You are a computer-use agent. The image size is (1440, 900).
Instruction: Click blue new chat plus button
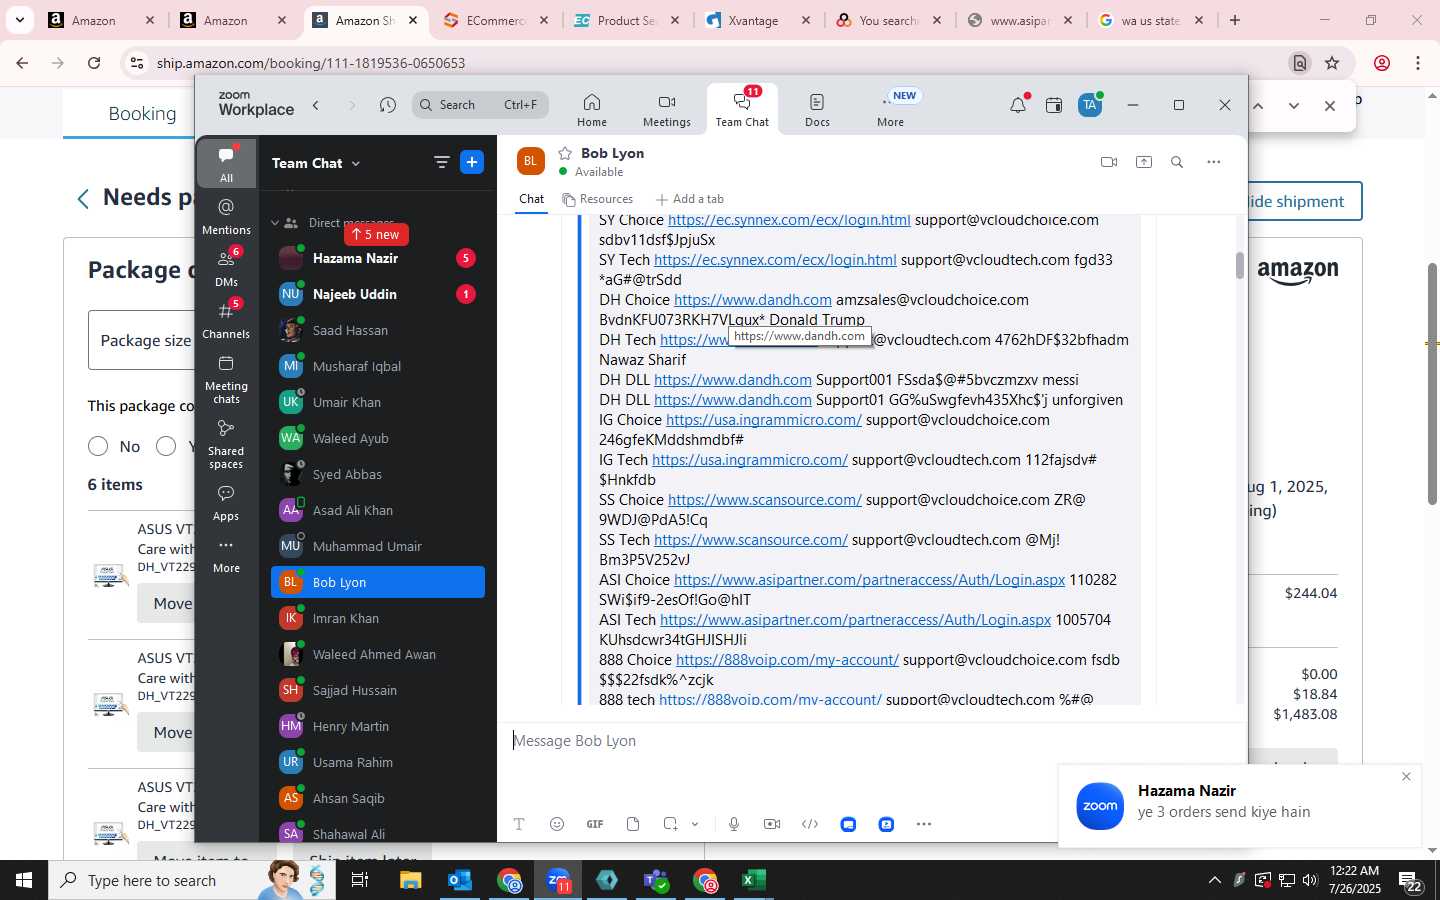point(472,162)
